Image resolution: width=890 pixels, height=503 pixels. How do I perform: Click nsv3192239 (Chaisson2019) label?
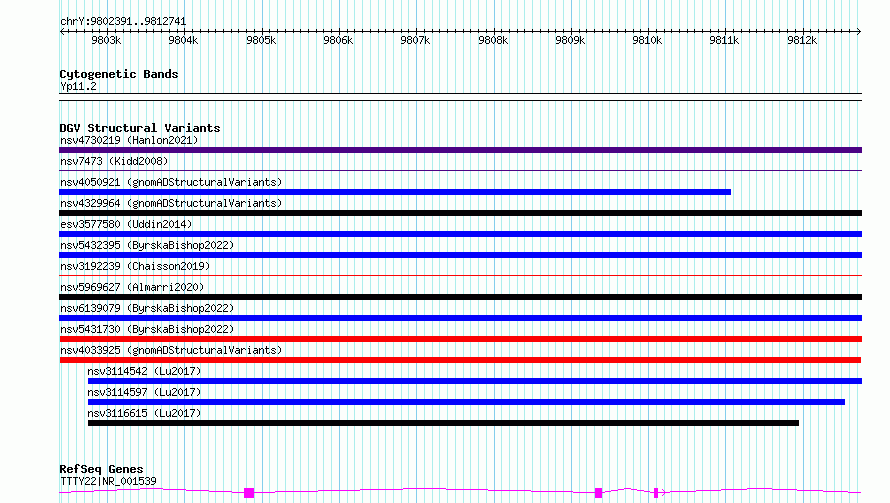click(135, 266)
